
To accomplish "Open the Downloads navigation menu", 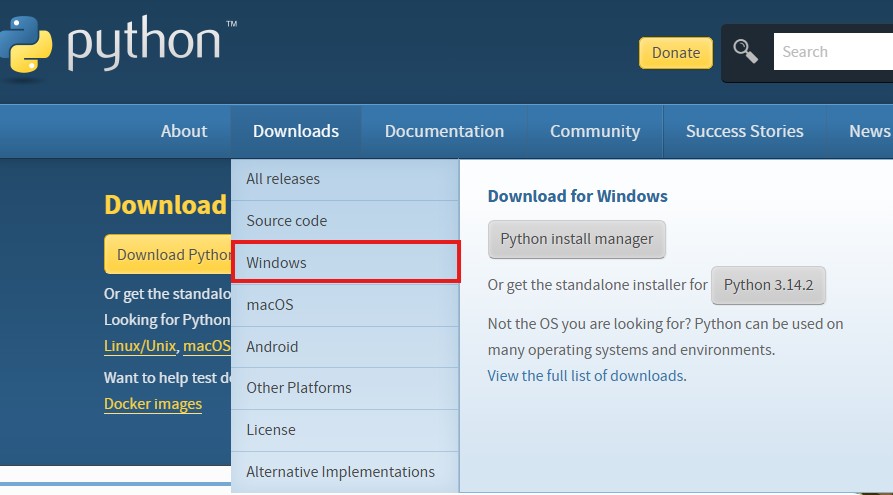I will pyautogui.click(x=296, y=131).
